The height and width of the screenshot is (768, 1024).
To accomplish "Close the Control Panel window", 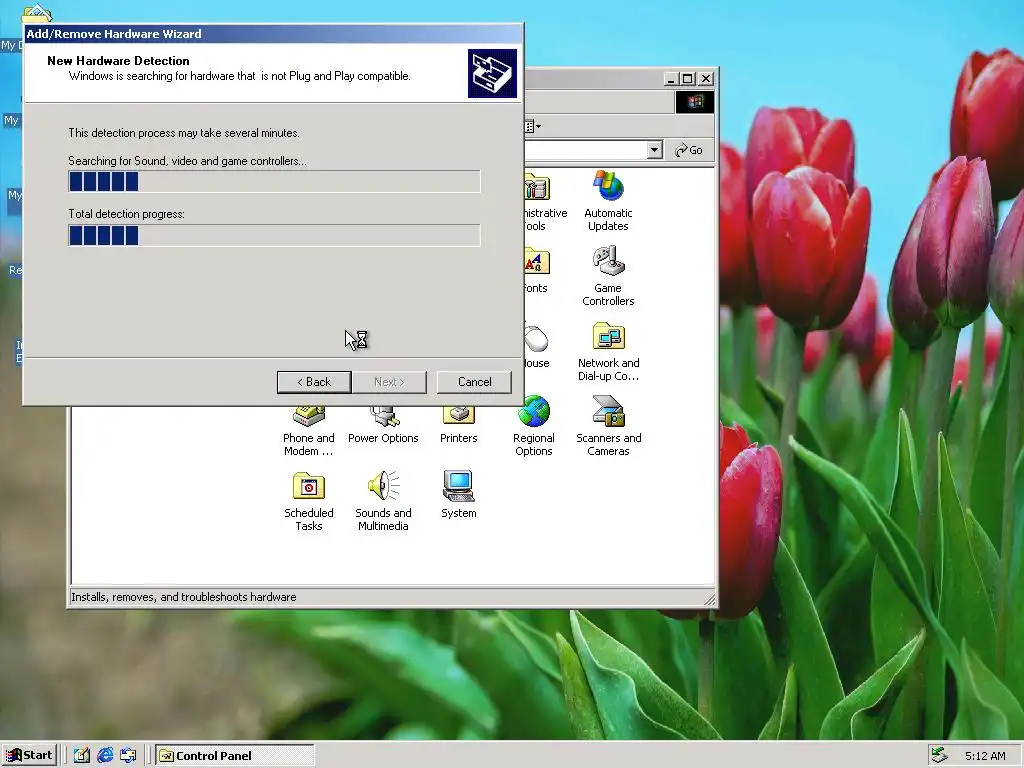I will (x=706, y=79).
